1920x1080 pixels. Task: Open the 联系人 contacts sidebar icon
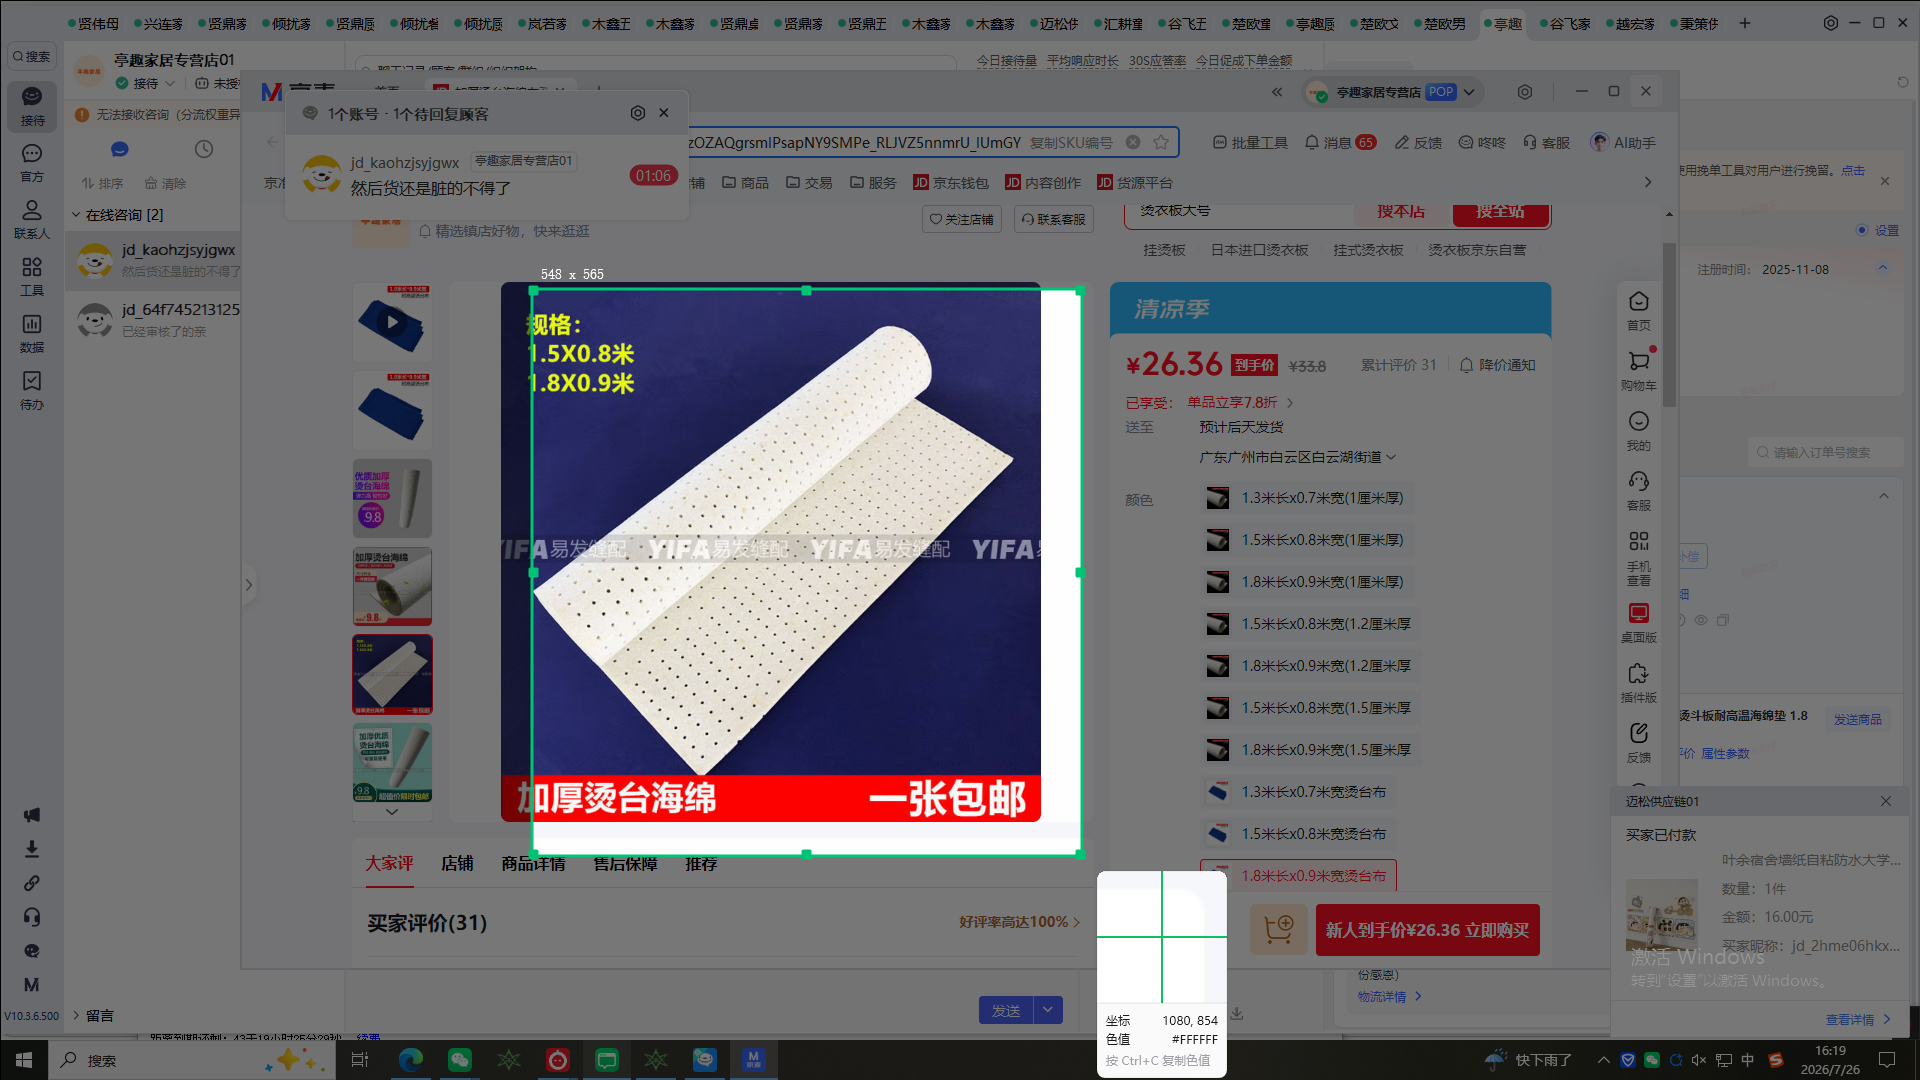[x=32, y=219]
